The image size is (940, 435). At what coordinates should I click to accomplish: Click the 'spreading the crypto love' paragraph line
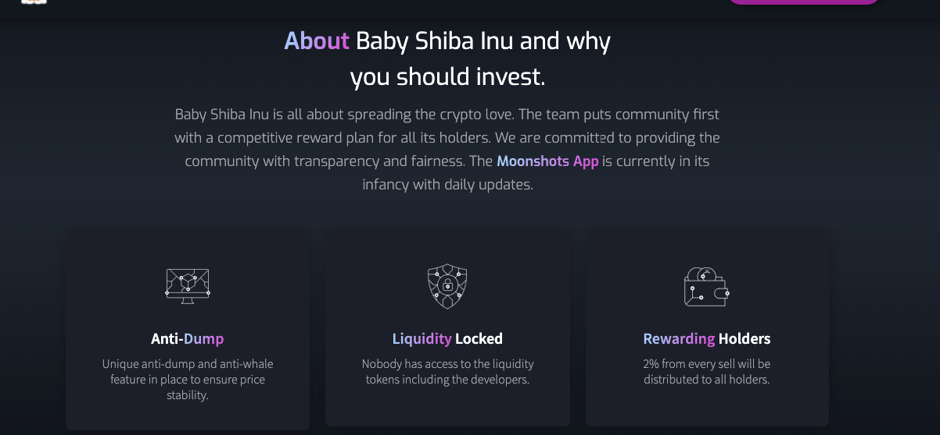pyautogui.click(x=447, y=114)
